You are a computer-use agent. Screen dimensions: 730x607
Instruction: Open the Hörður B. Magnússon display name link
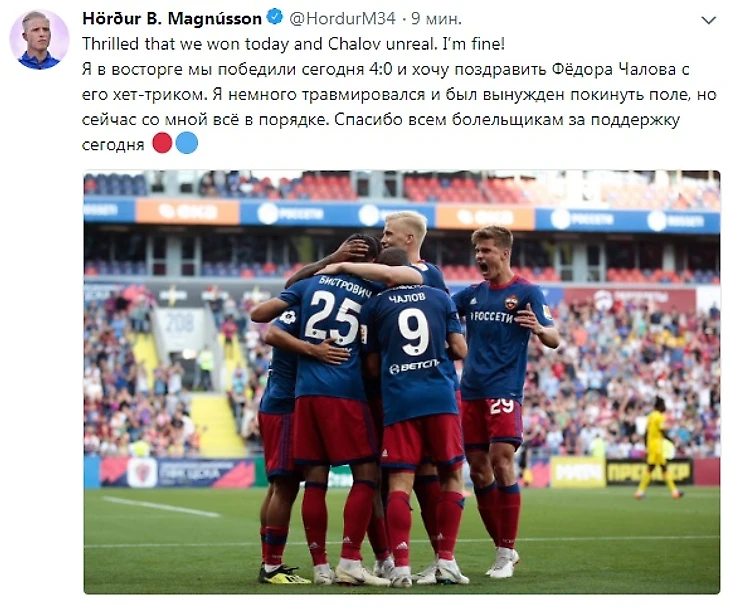(x=172, y=19)
